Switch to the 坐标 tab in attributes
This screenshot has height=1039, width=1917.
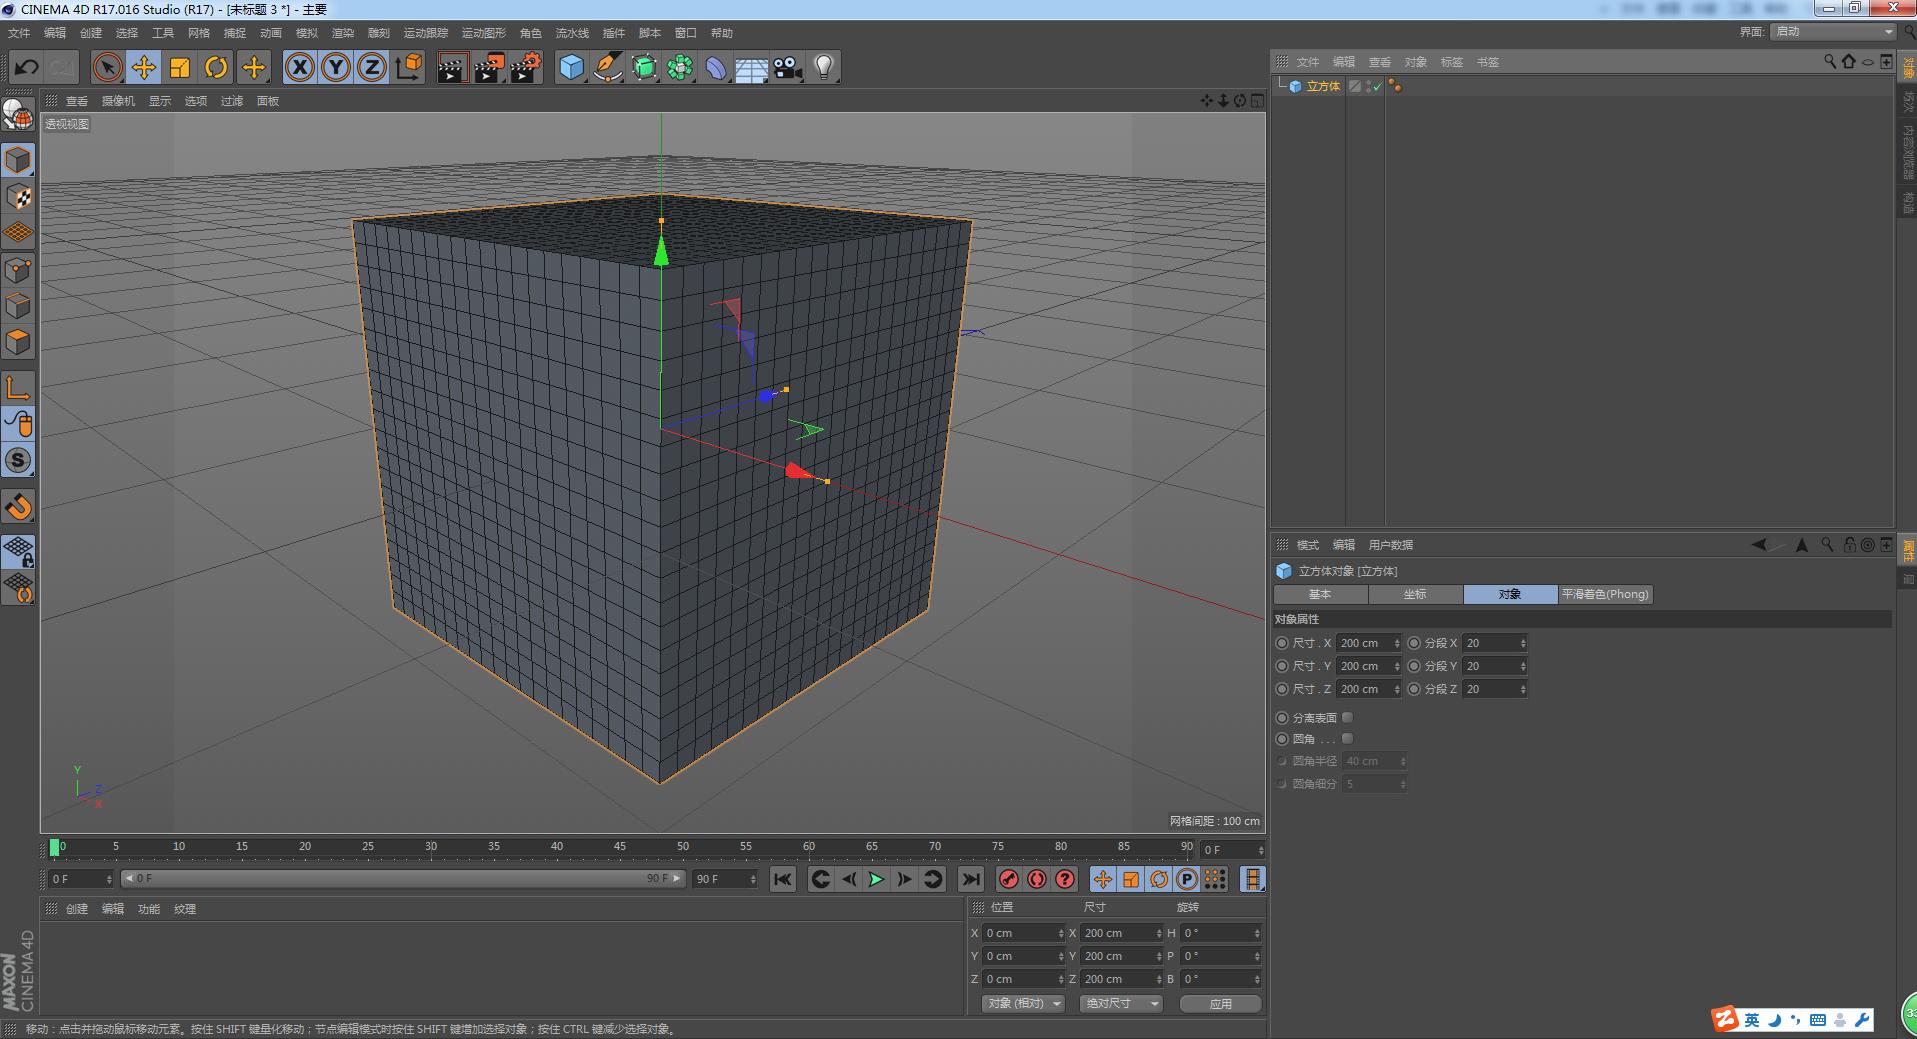tap(1414, 594)
